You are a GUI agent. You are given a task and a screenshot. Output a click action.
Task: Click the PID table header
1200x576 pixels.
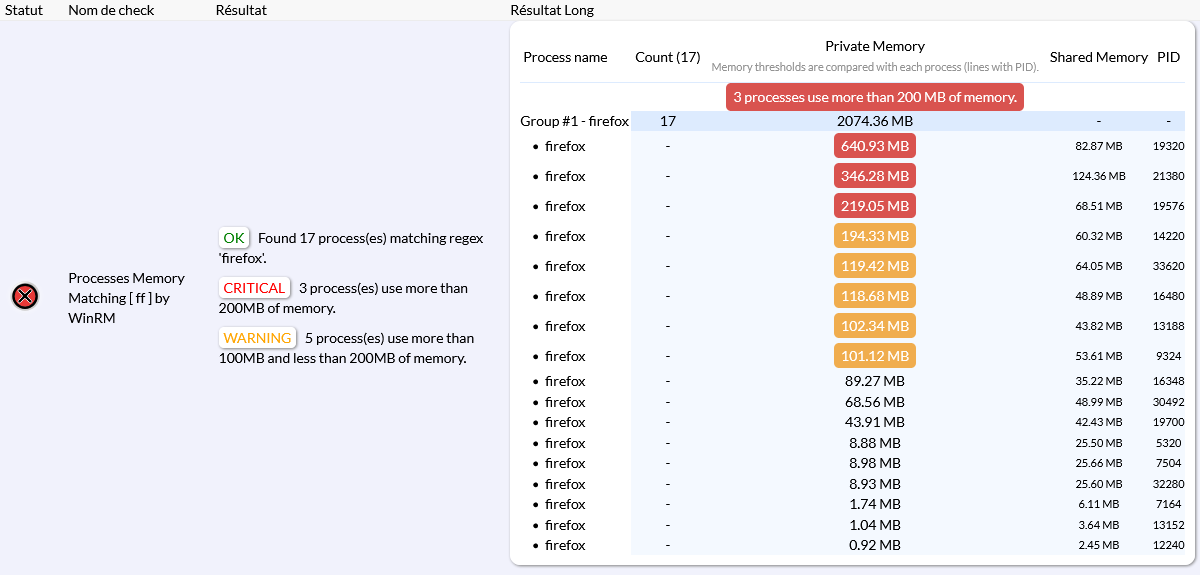(1168, 57)
